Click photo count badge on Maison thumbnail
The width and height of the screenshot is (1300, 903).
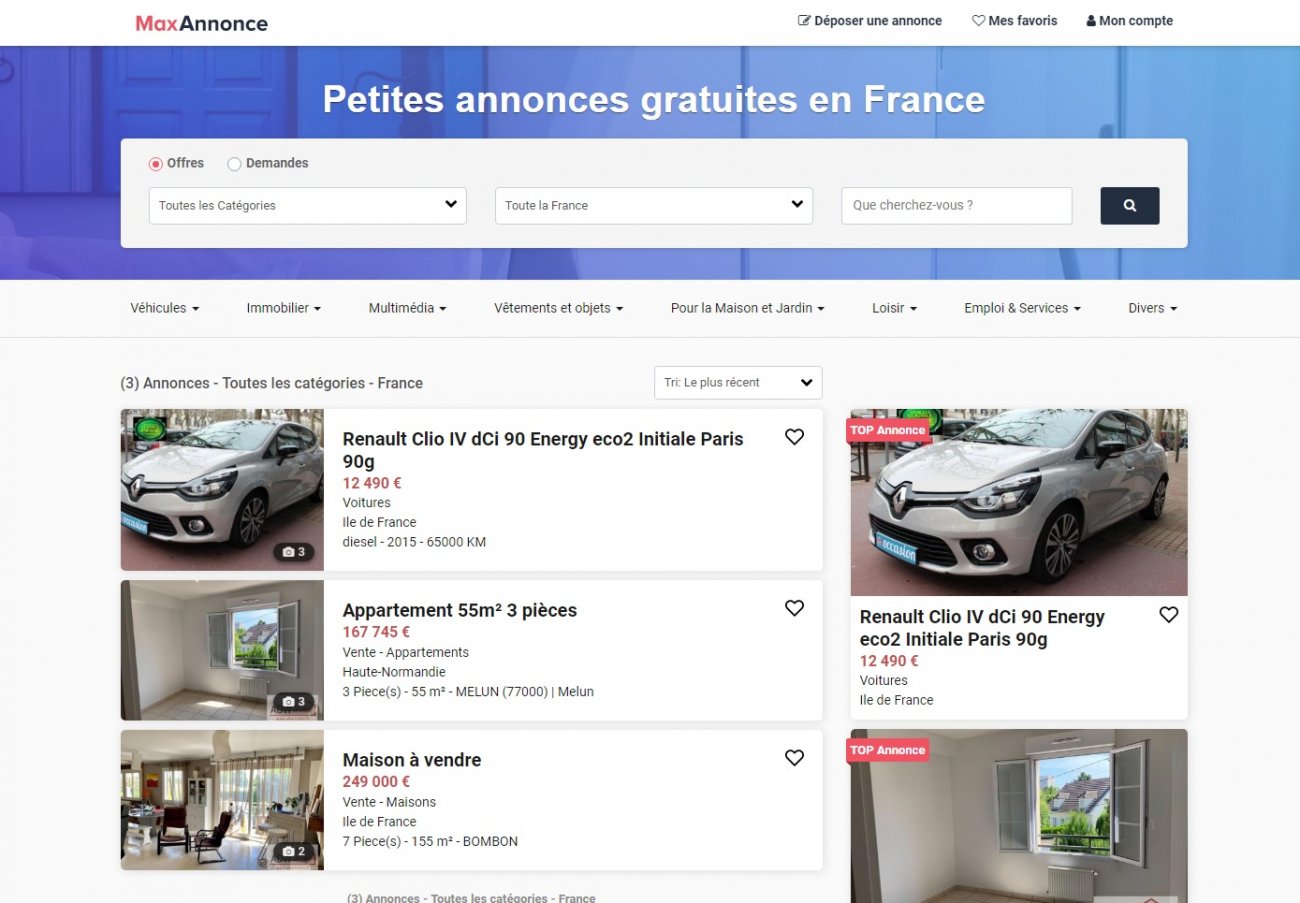pyautogui.click(x=294, y=852)
